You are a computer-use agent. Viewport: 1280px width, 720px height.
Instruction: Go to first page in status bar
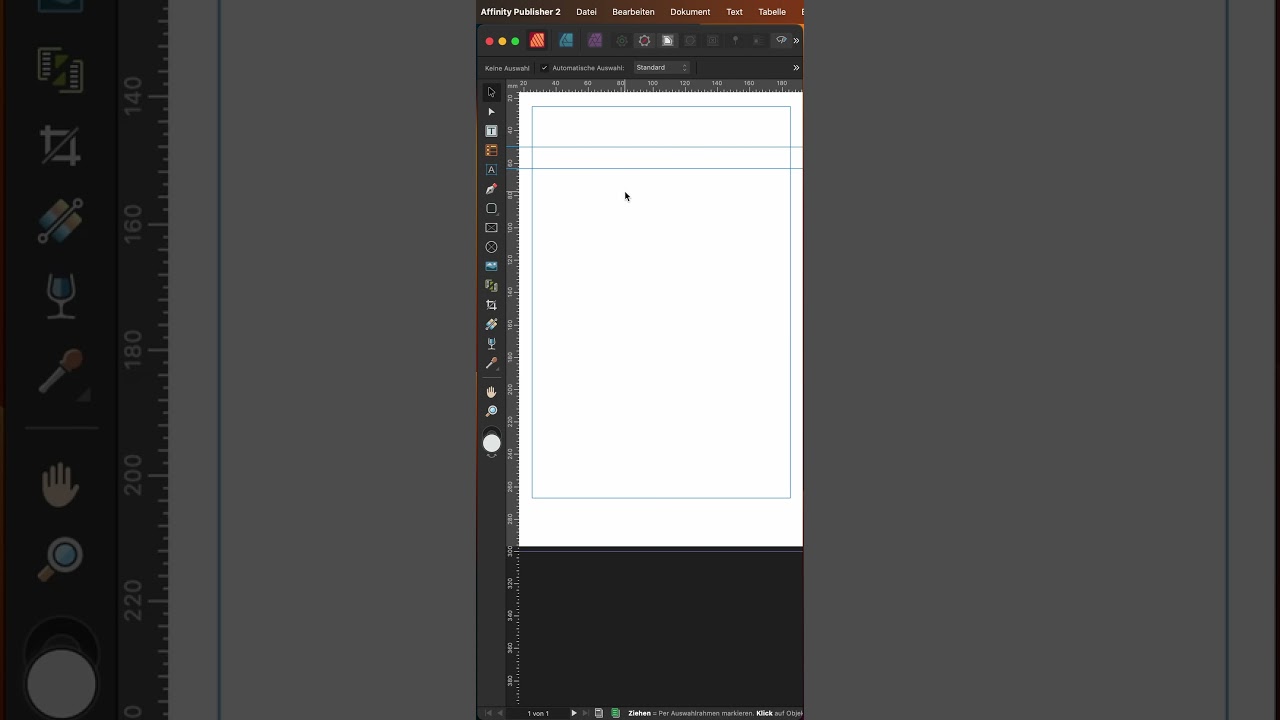(488, 713)
